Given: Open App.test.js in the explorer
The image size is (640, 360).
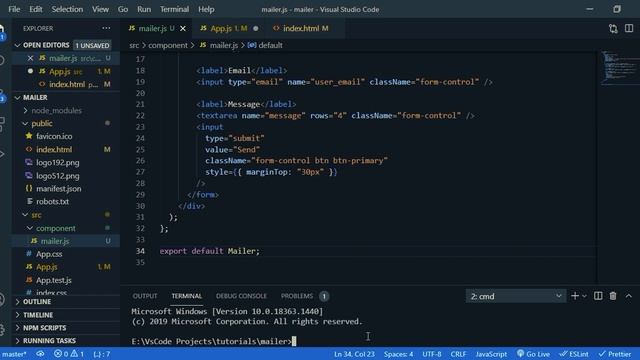Looking at the screenshot, I should 53,280.
